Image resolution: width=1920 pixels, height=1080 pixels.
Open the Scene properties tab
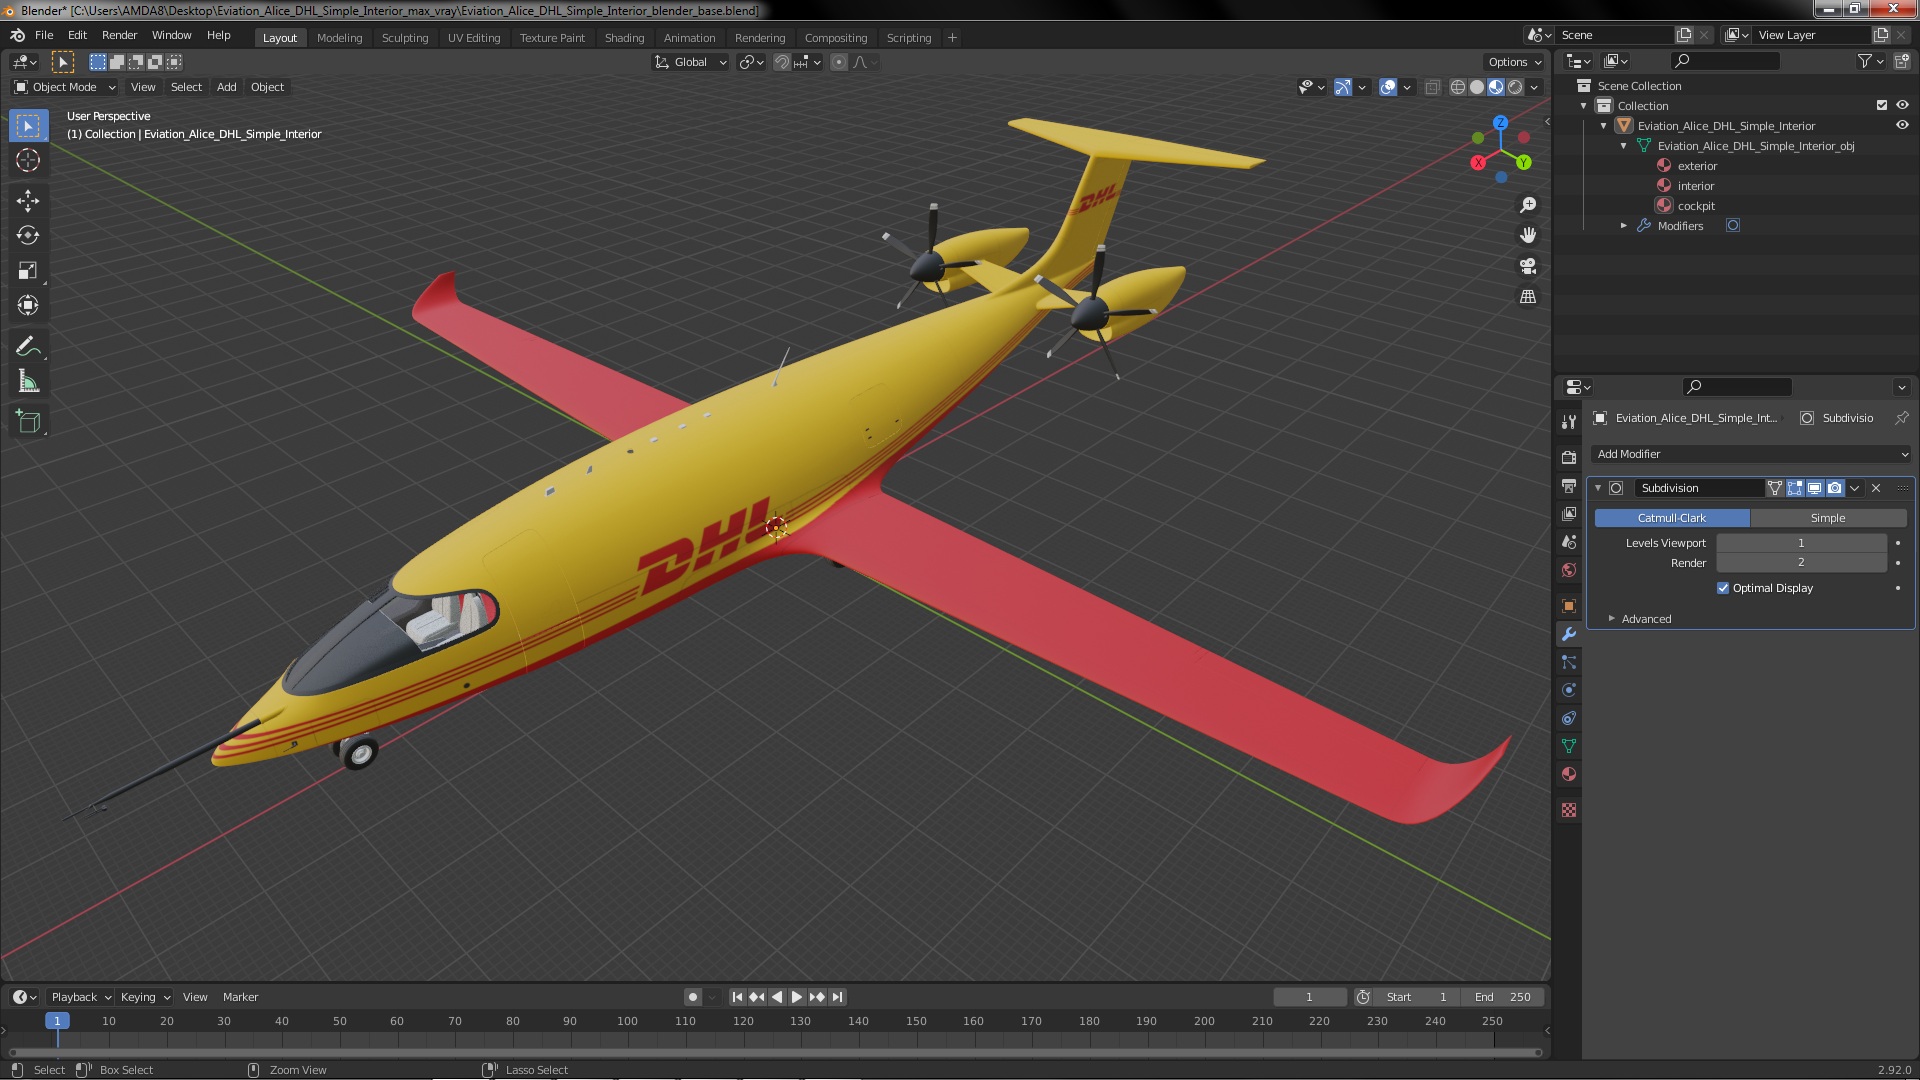click(1569, 541)
